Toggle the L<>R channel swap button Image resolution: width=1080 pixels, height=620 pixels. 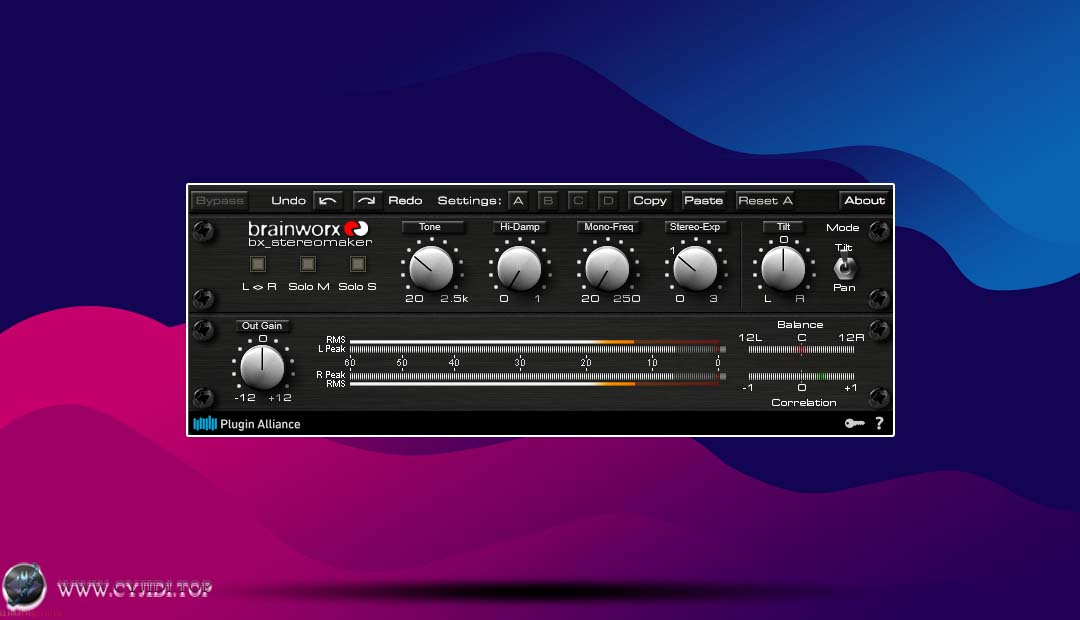[258, 264]
